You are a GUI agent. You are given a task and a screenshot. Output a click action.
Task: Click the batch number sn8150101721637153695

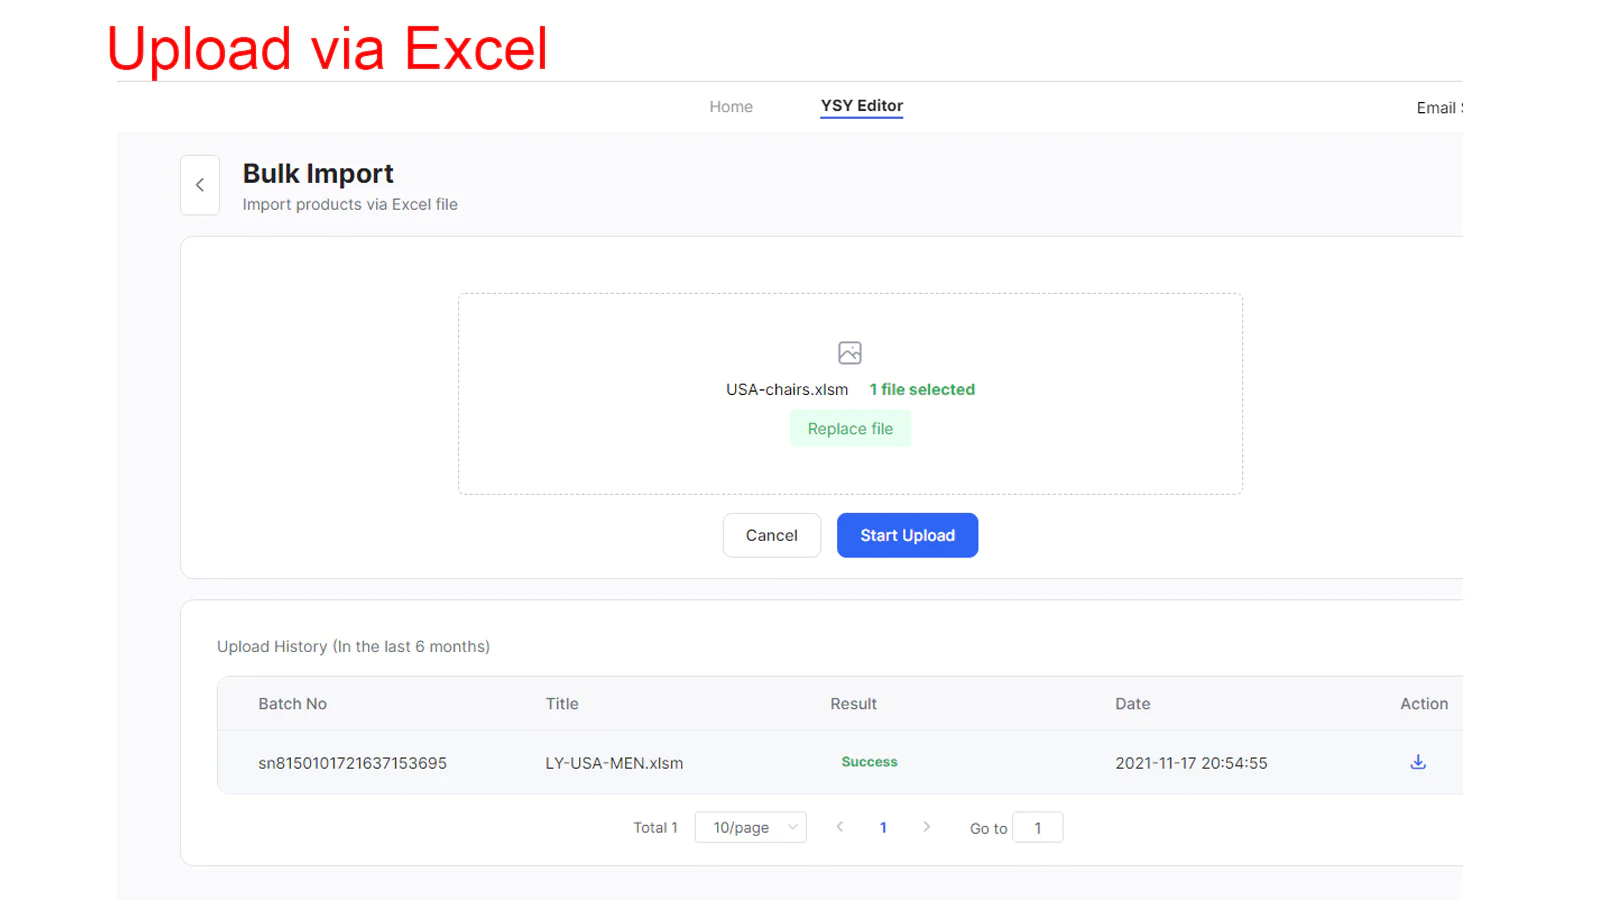tap(352, 763)
